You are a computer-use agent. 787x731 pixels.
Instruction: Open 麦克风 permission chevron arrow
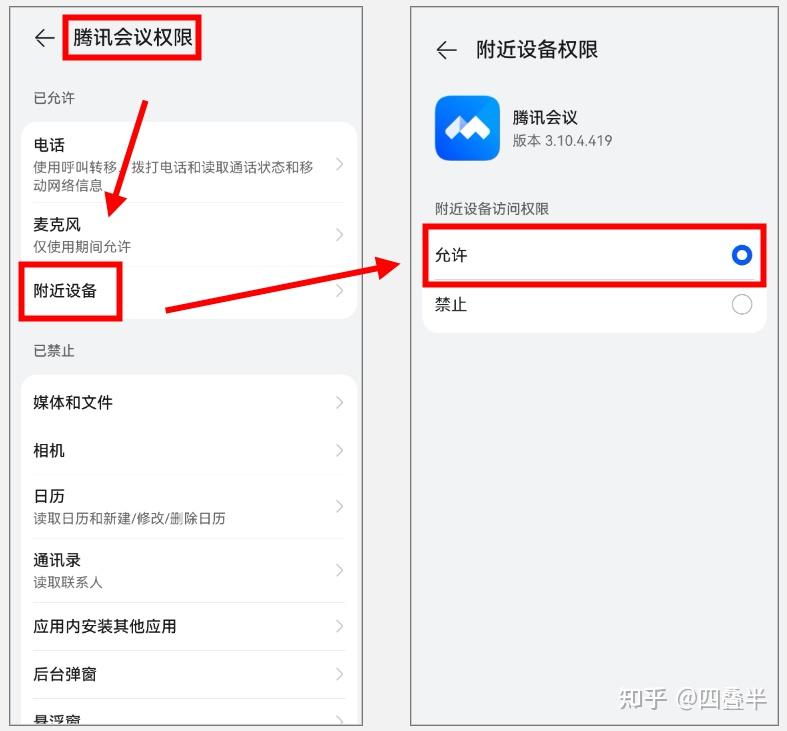tap(340, 234)
